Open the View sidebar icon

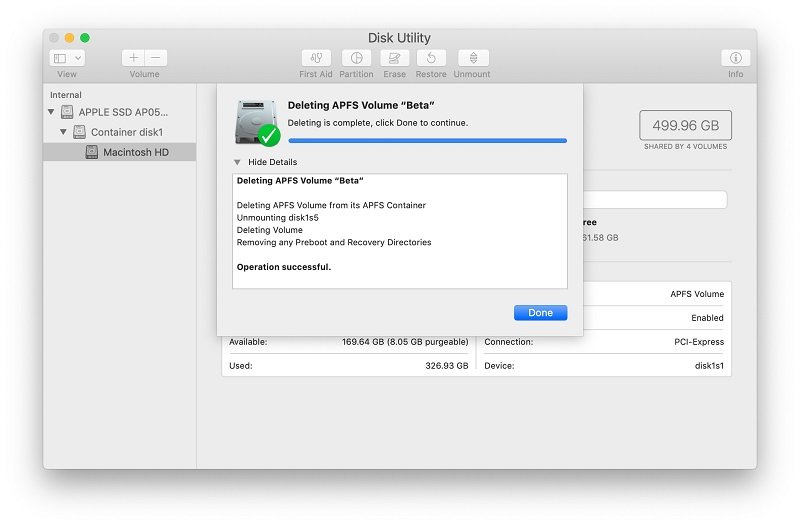click(x=60, y=58)
